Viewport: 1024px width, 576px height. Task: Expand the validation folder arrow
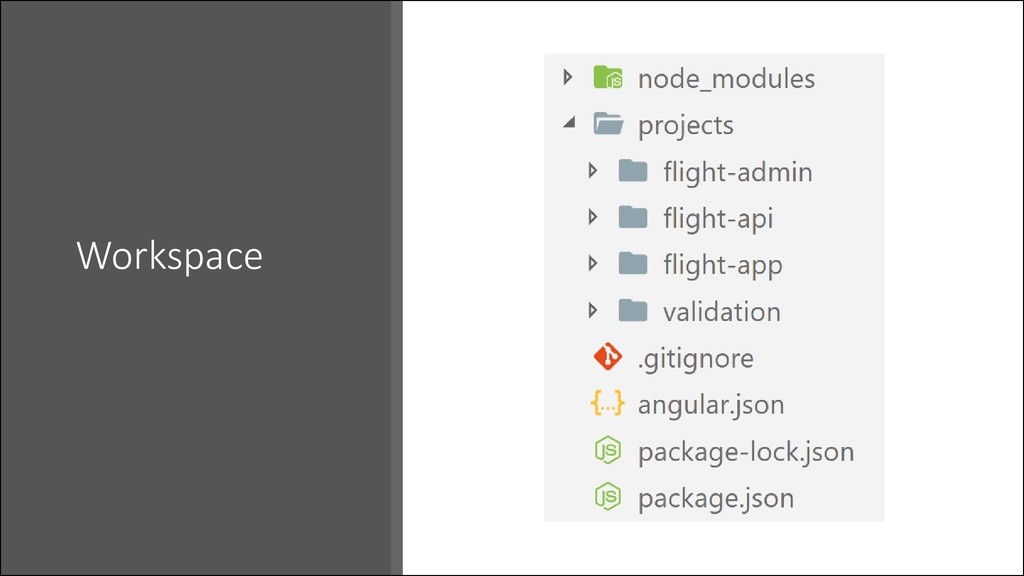pos(592,310)
